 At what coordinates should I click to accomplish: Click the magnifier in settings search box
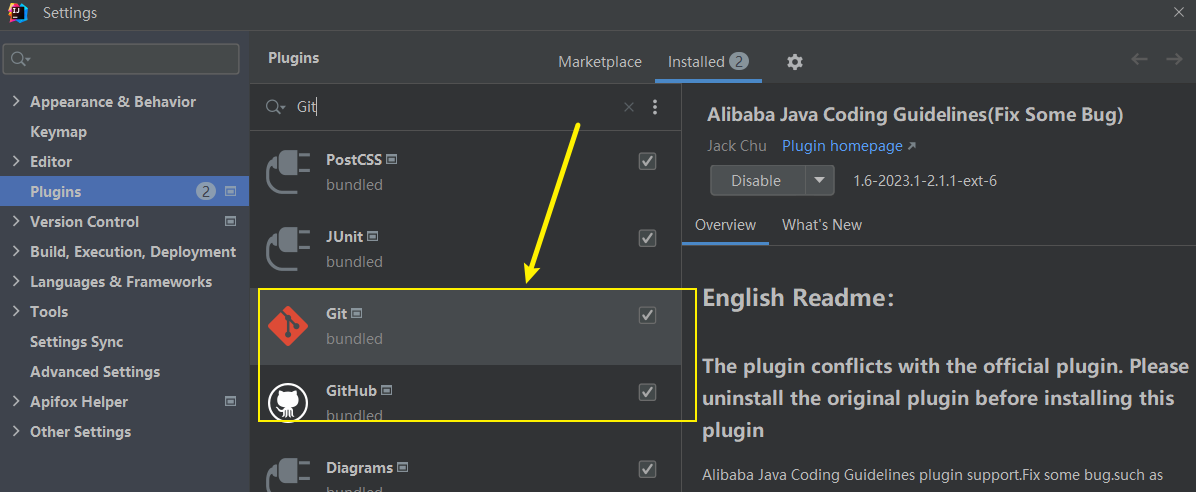coord(20,59)
